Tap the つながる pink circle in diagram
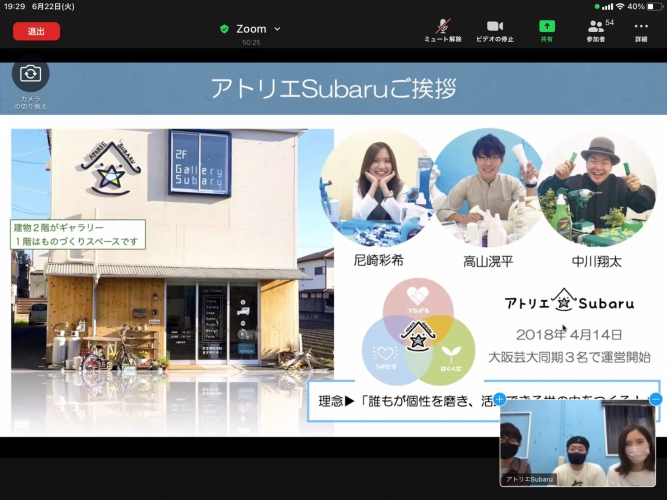667x500 pixels. tap(418, 300)
